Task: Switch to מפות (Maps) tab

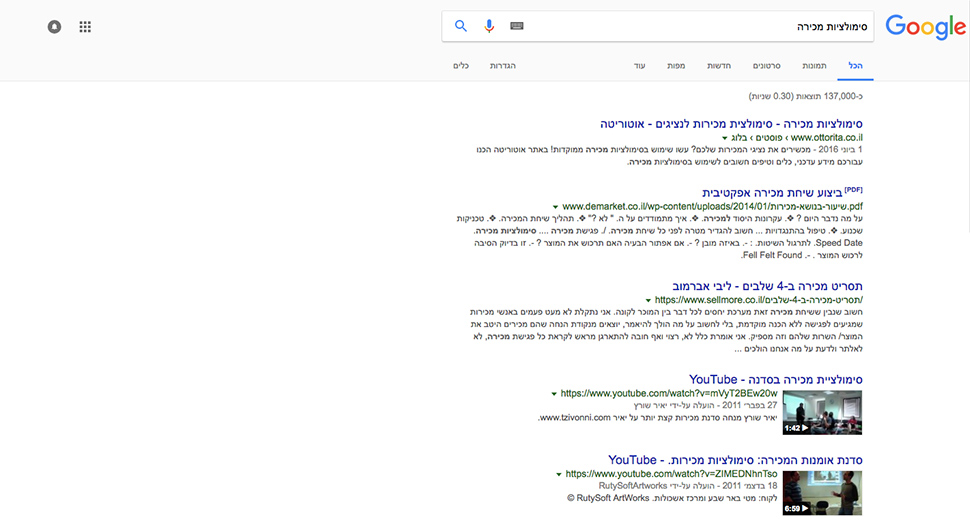Action: 676,66
